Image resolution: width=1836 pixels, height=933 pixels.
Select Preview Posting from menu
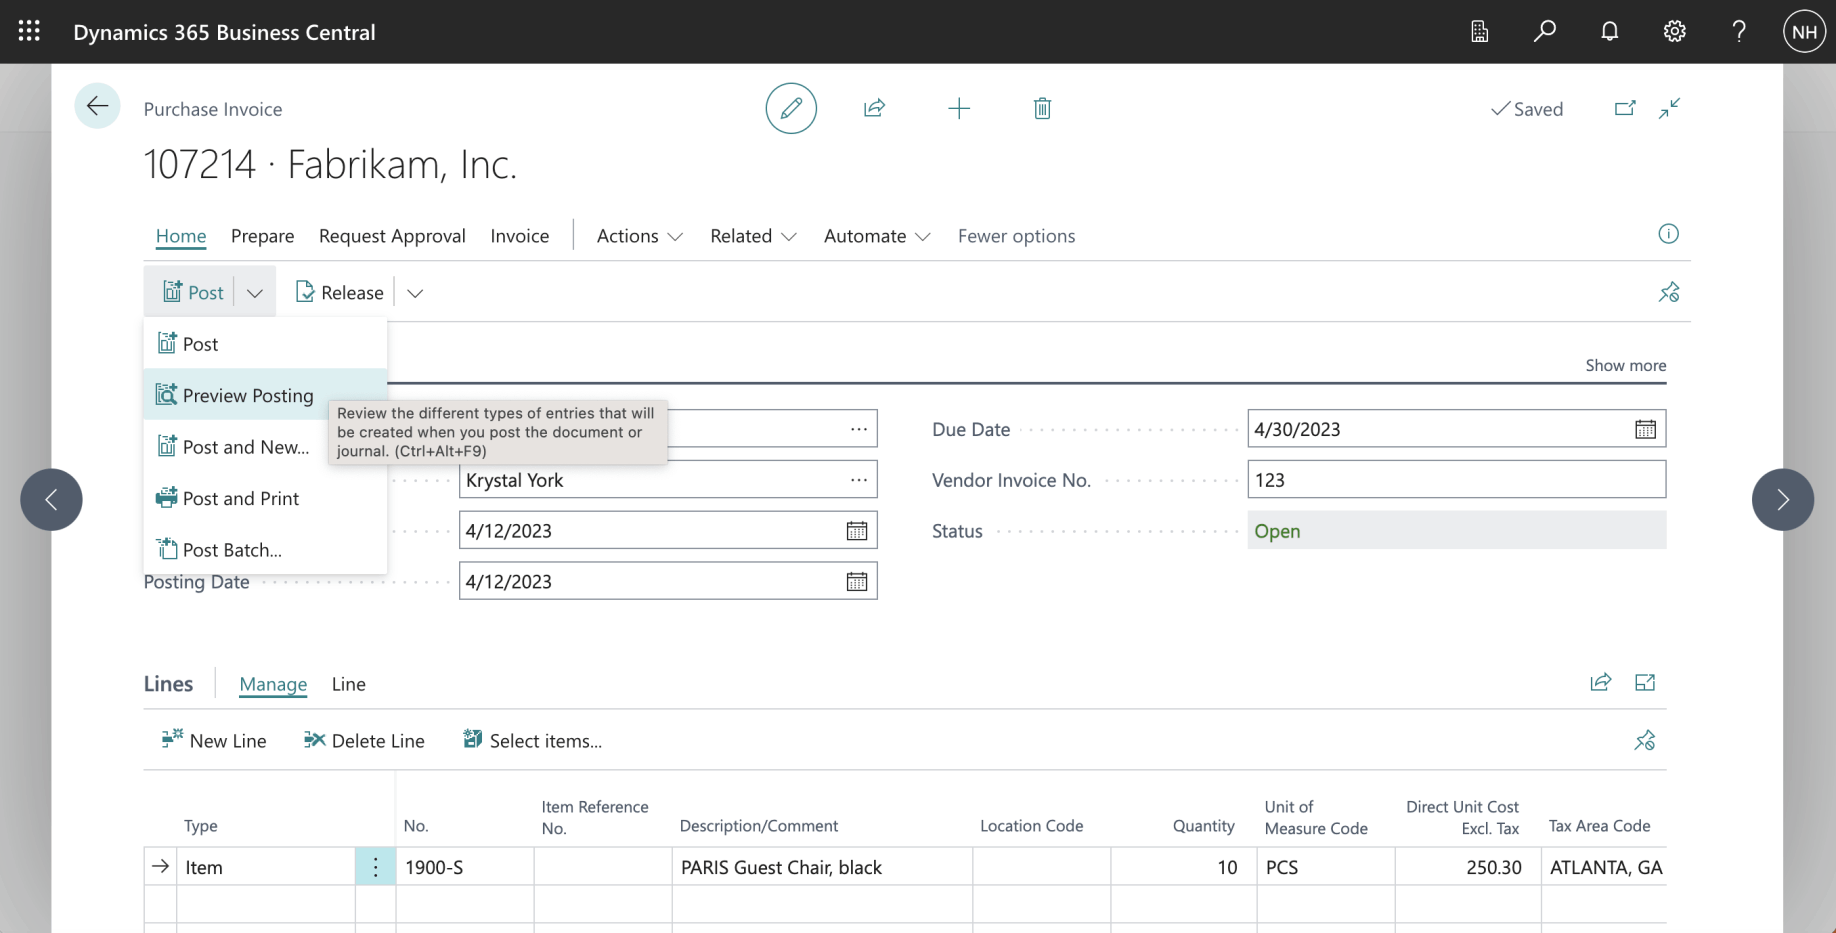[247, 395]
